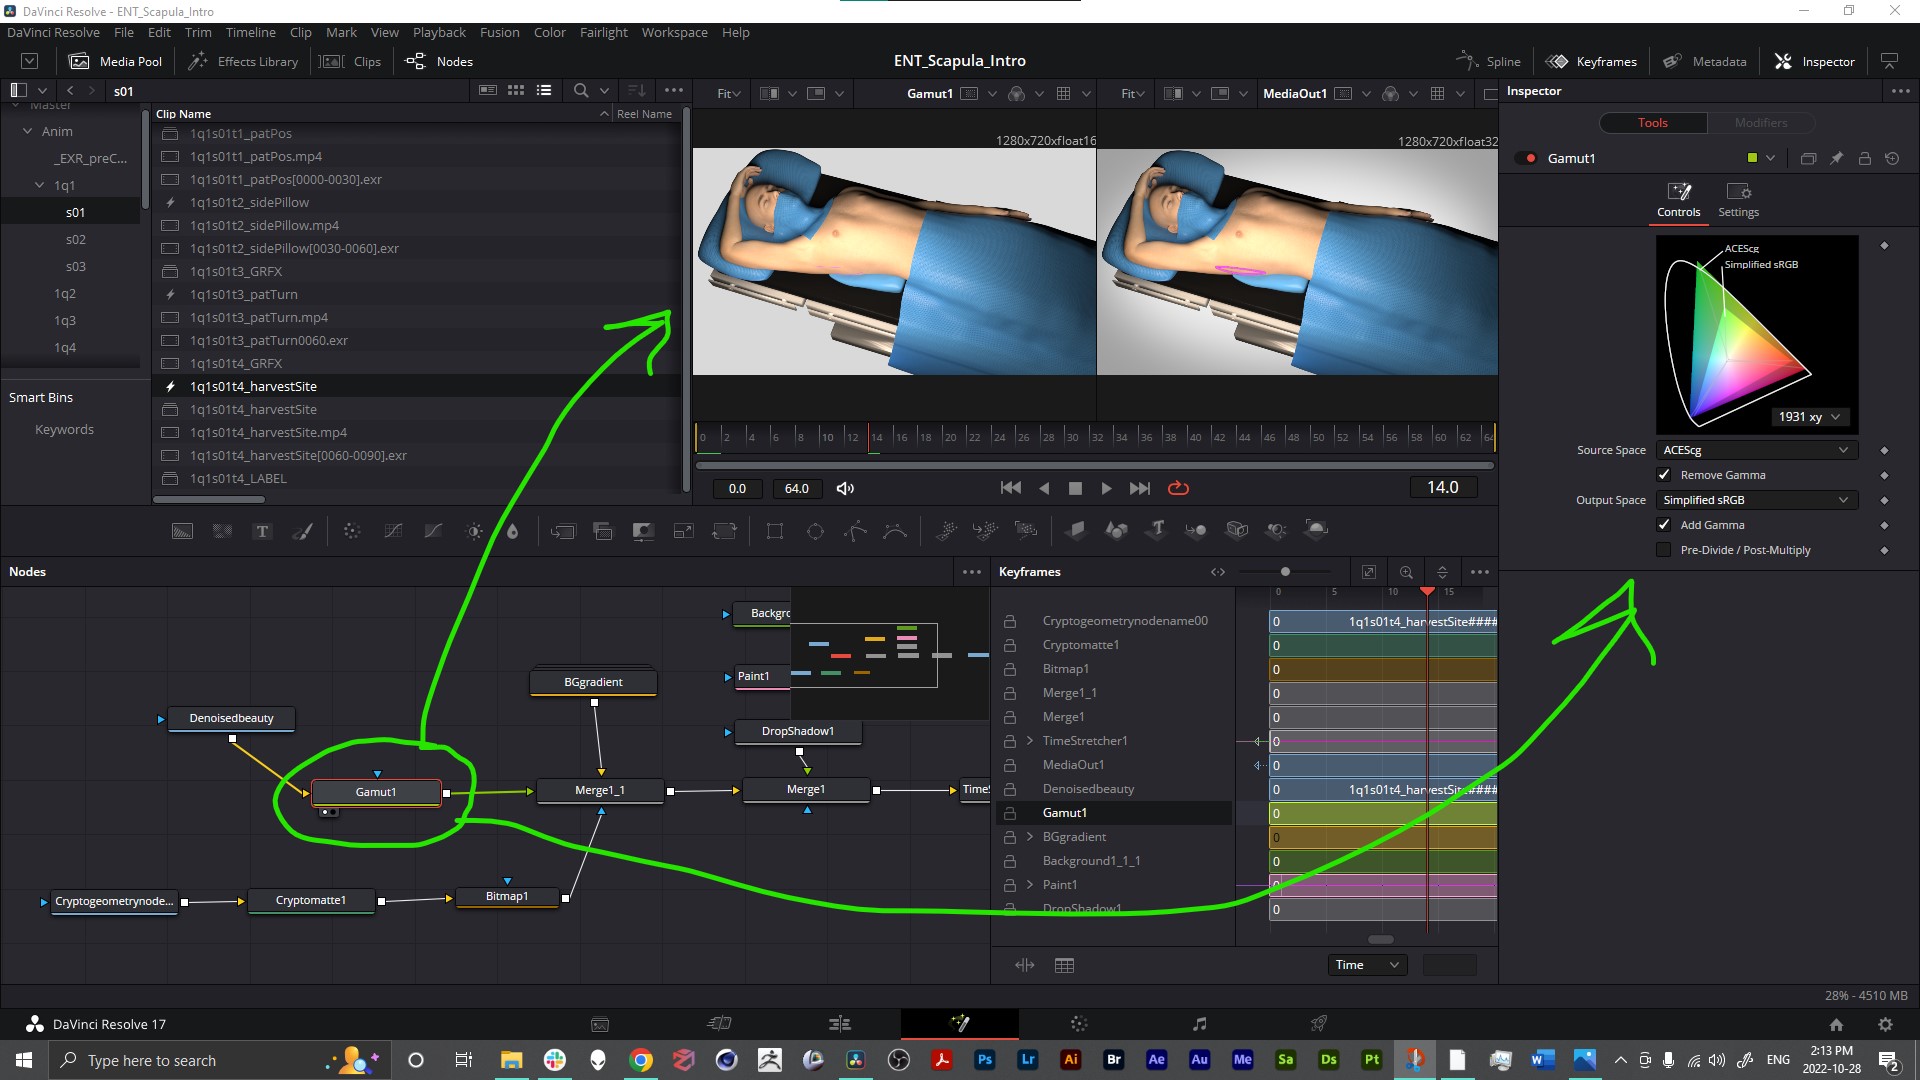This screenshot has width=1920, height=1080.
Task: Collapse the 1q1 bin folder
Action: pos(40,185)
